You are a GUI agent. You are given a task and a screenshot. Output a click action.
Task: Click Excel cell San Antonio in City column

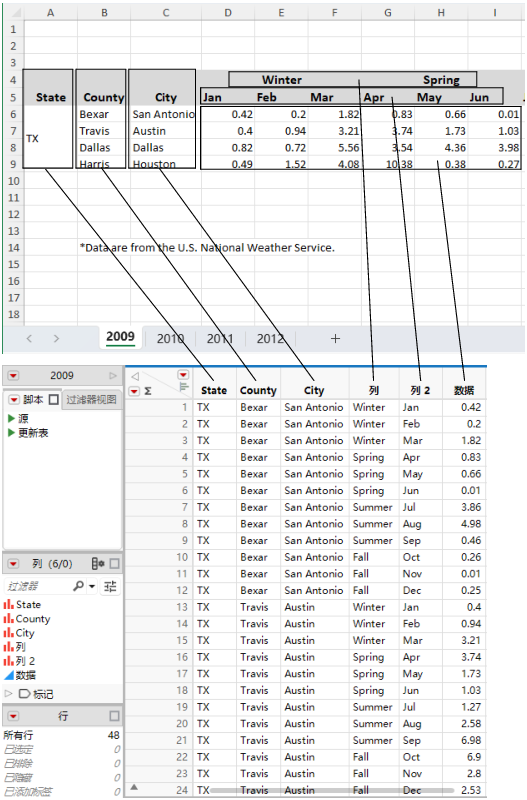pyautogui.click(x=163, y=114)
